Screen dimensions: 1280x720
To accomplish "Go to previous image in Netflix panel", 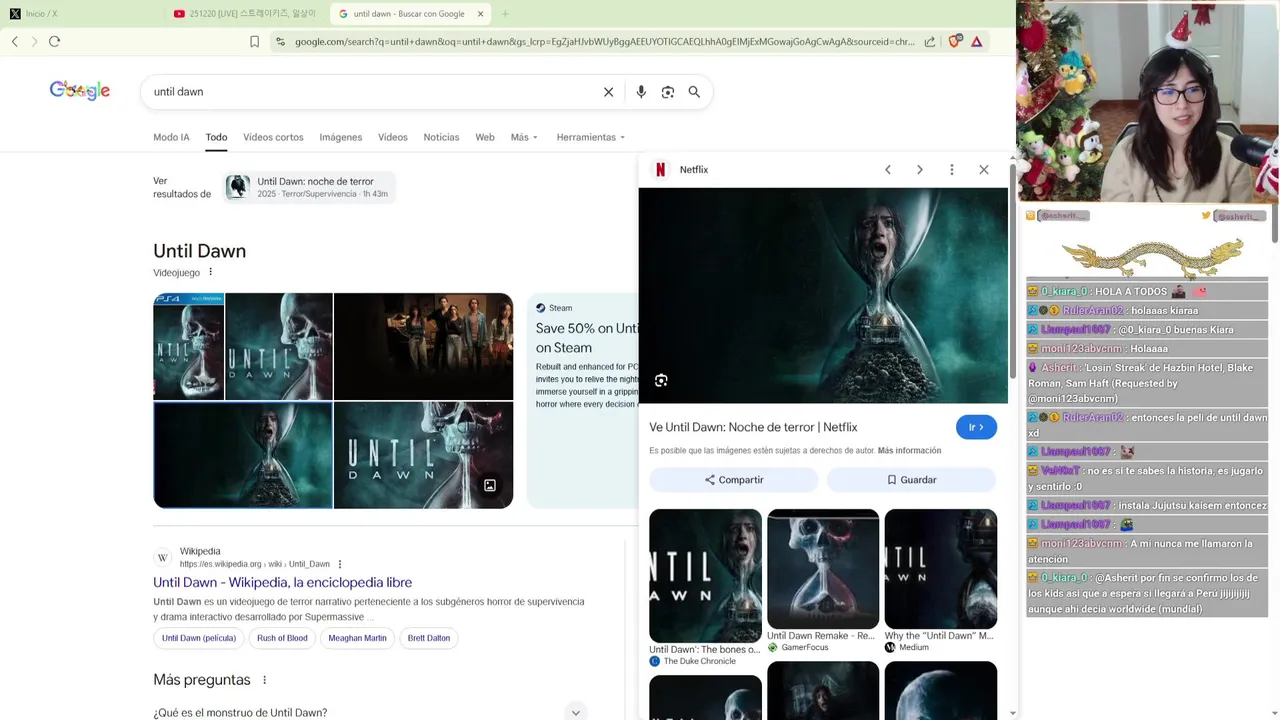I will 887,170.
